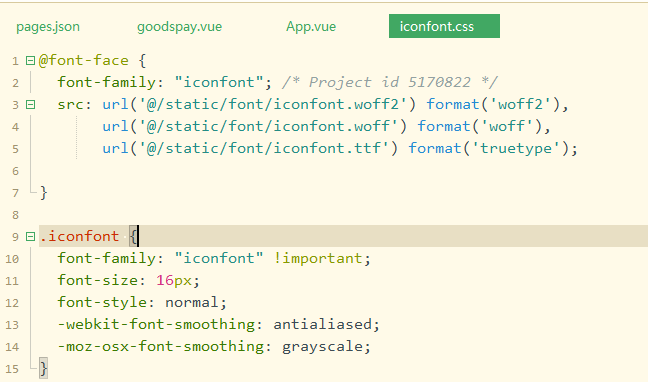Collapse the @font-face block fold marker
The width and height of the screenshot is (648, 382).
[30, 61]
